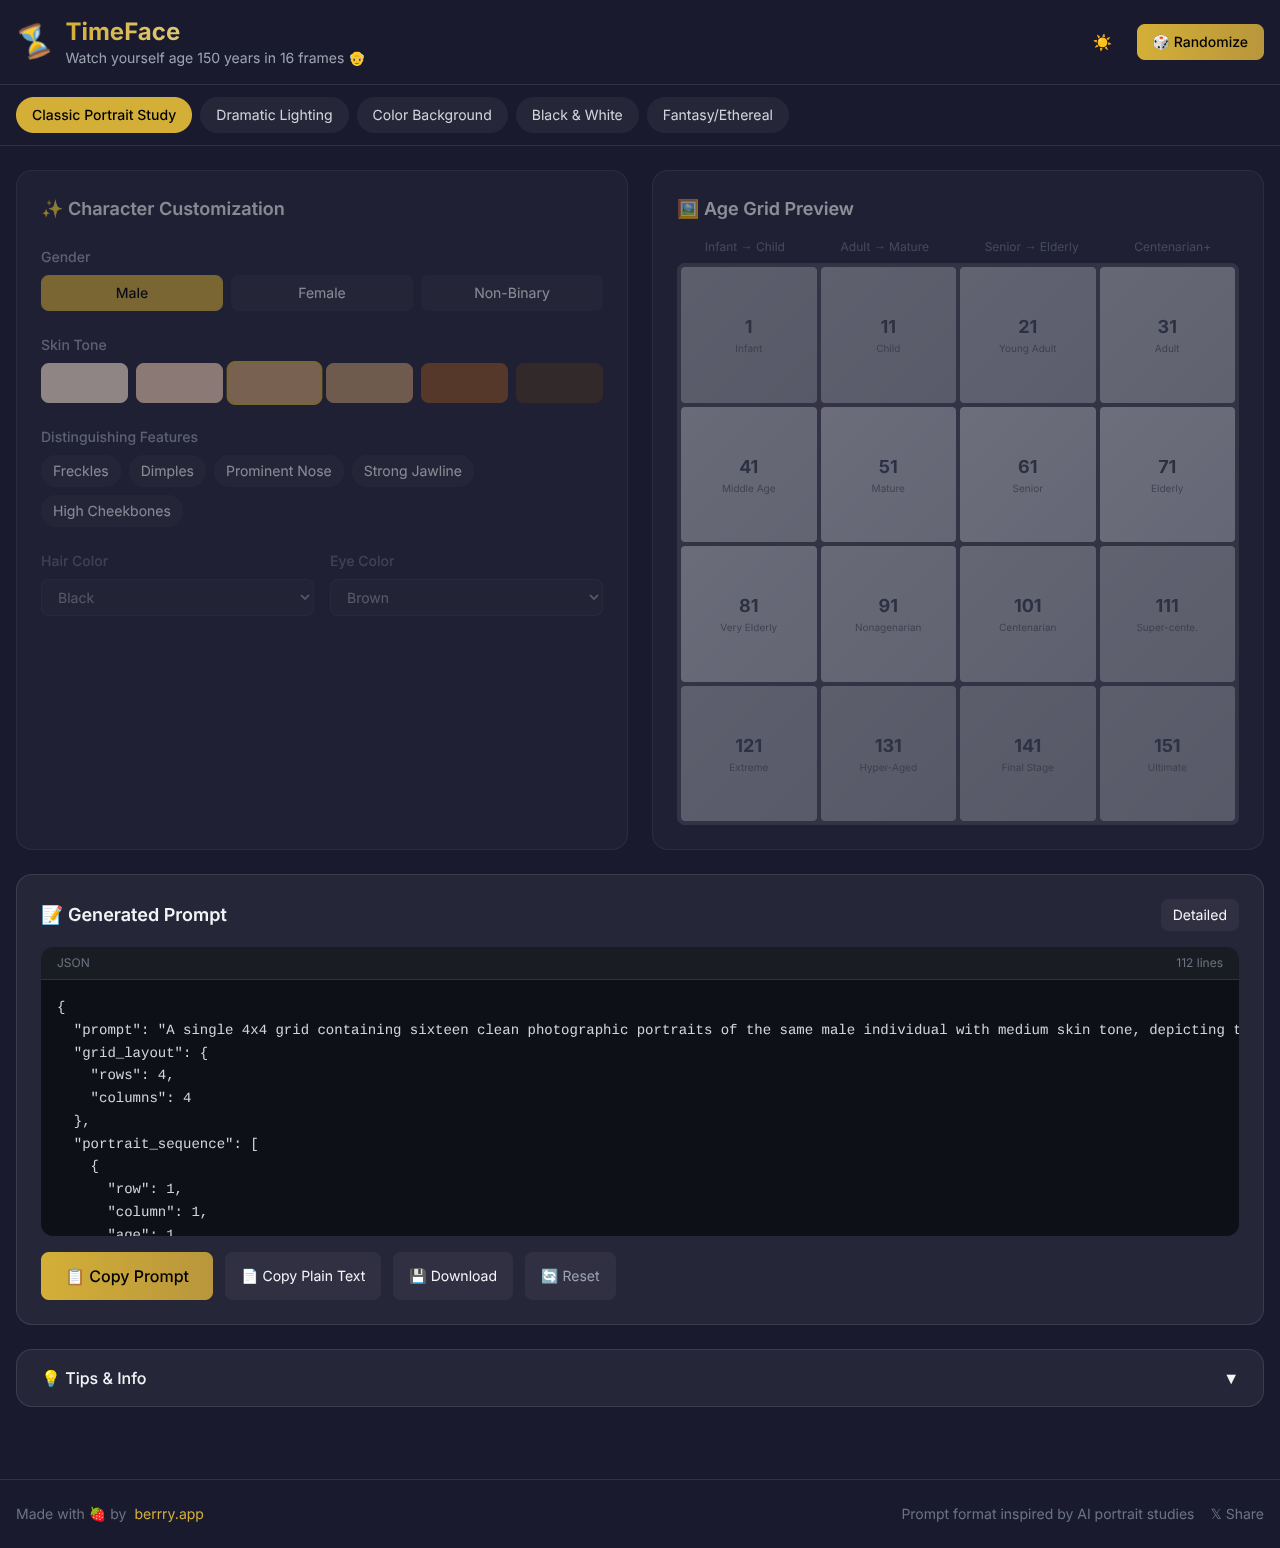Share on X via Share link
Viewport: 1280px width, 1548px height.
(1237, 1514)
